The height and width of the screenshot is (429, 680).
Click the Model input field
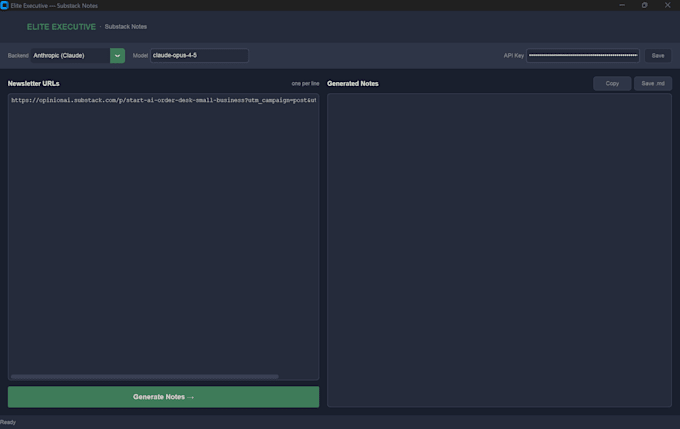(x=199, y=56)
